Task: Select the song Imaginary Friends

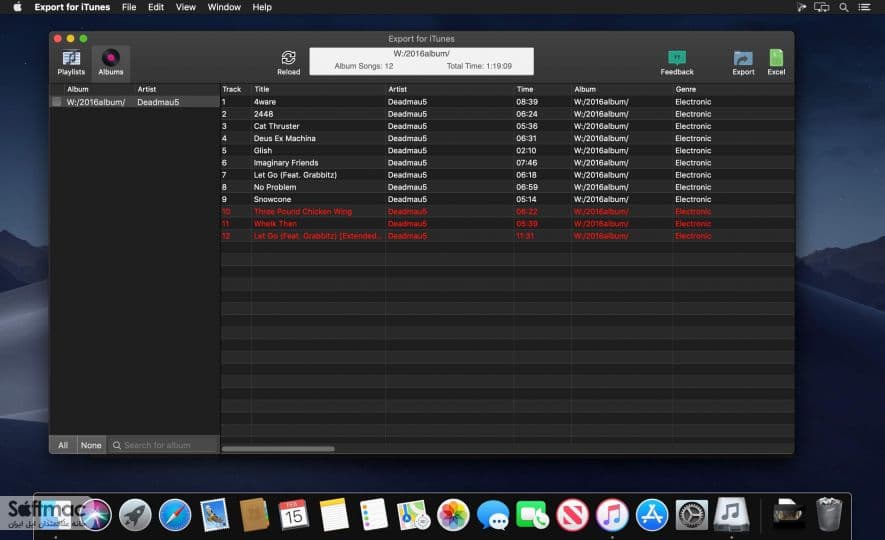Action: tap(286, 163)
